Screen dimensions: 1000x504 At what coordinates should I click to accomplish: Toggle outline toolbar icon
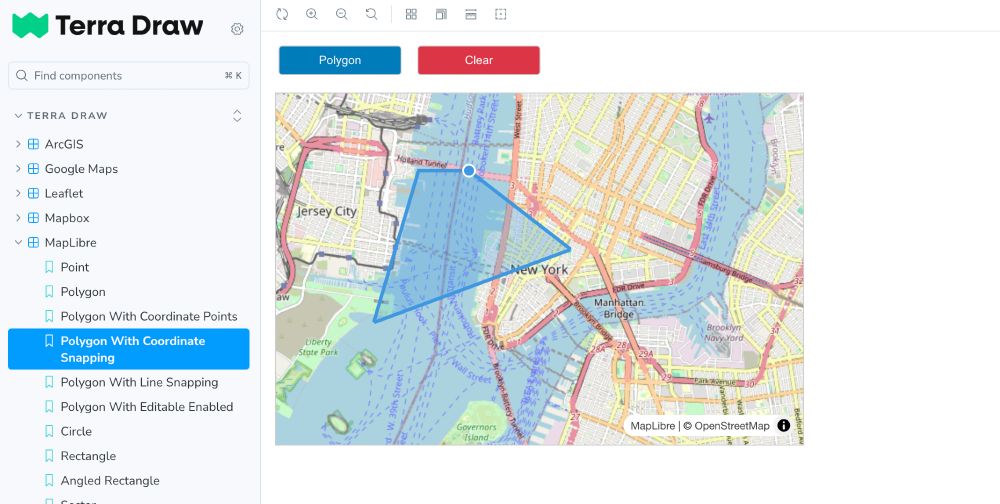point(501,14)
